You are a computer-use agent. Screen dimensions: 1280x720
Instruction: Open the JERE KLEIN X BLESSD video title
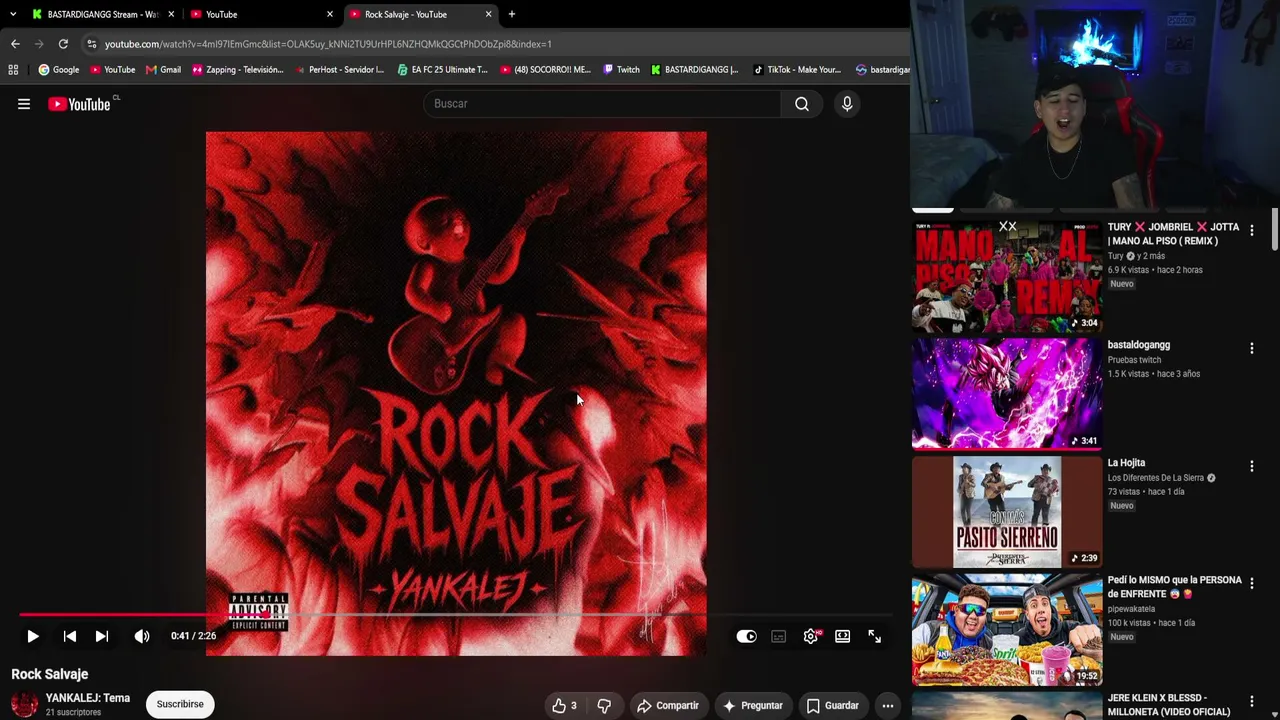click(1169, 705)
